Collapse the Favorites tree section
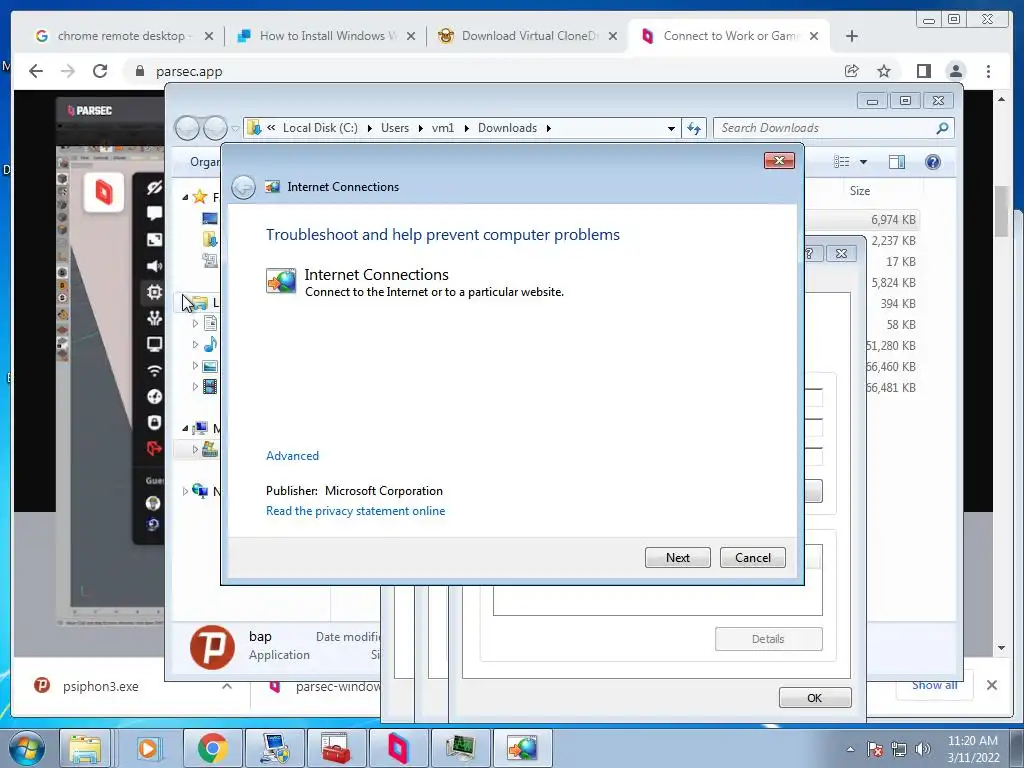The height and width of the screenshot is (768, 1024). [185, 197]
